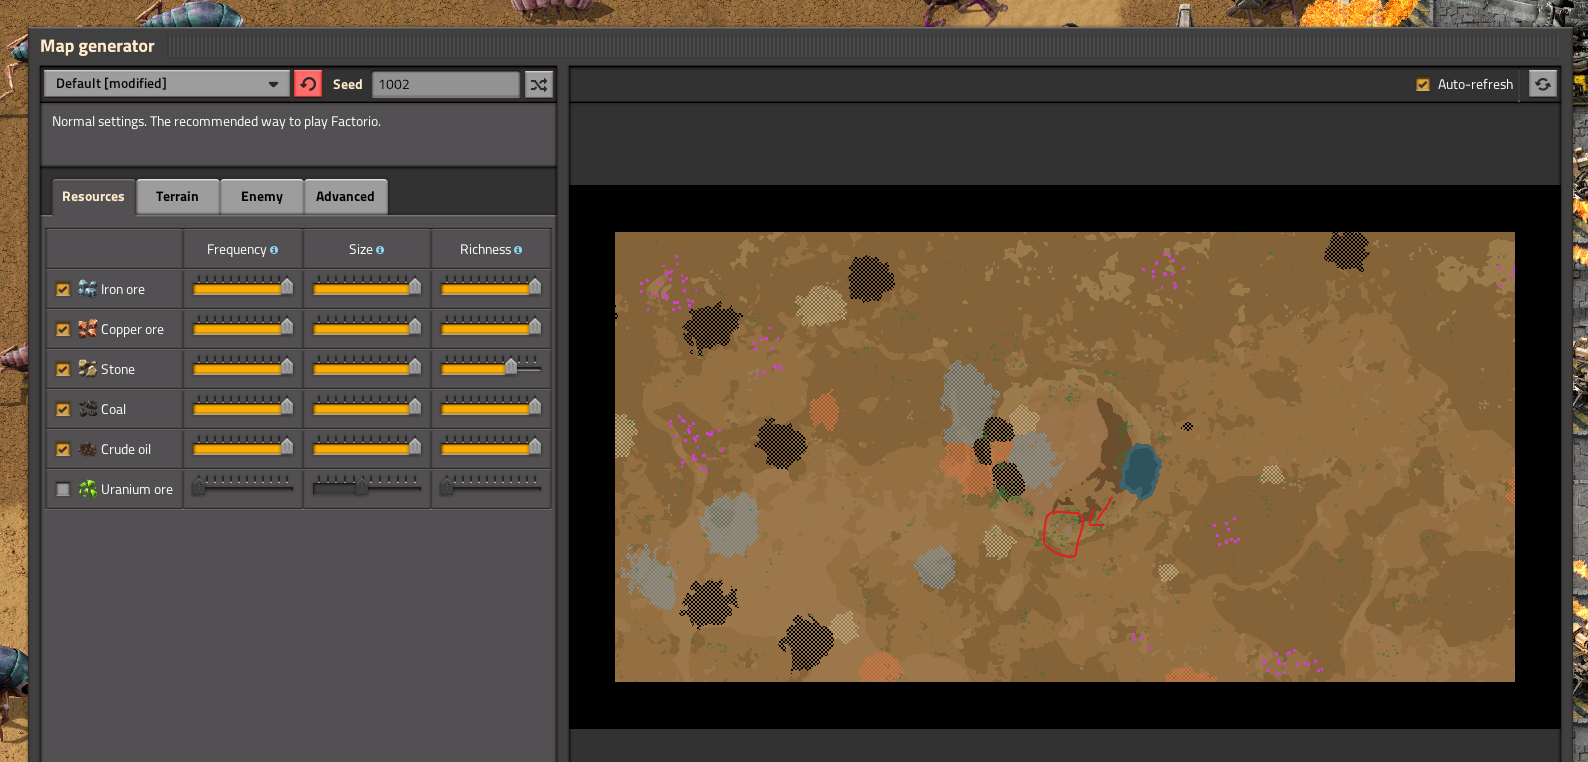Click the Iron ore size slider
Viewport: 1588px width, 762px height.
point(367,288)
